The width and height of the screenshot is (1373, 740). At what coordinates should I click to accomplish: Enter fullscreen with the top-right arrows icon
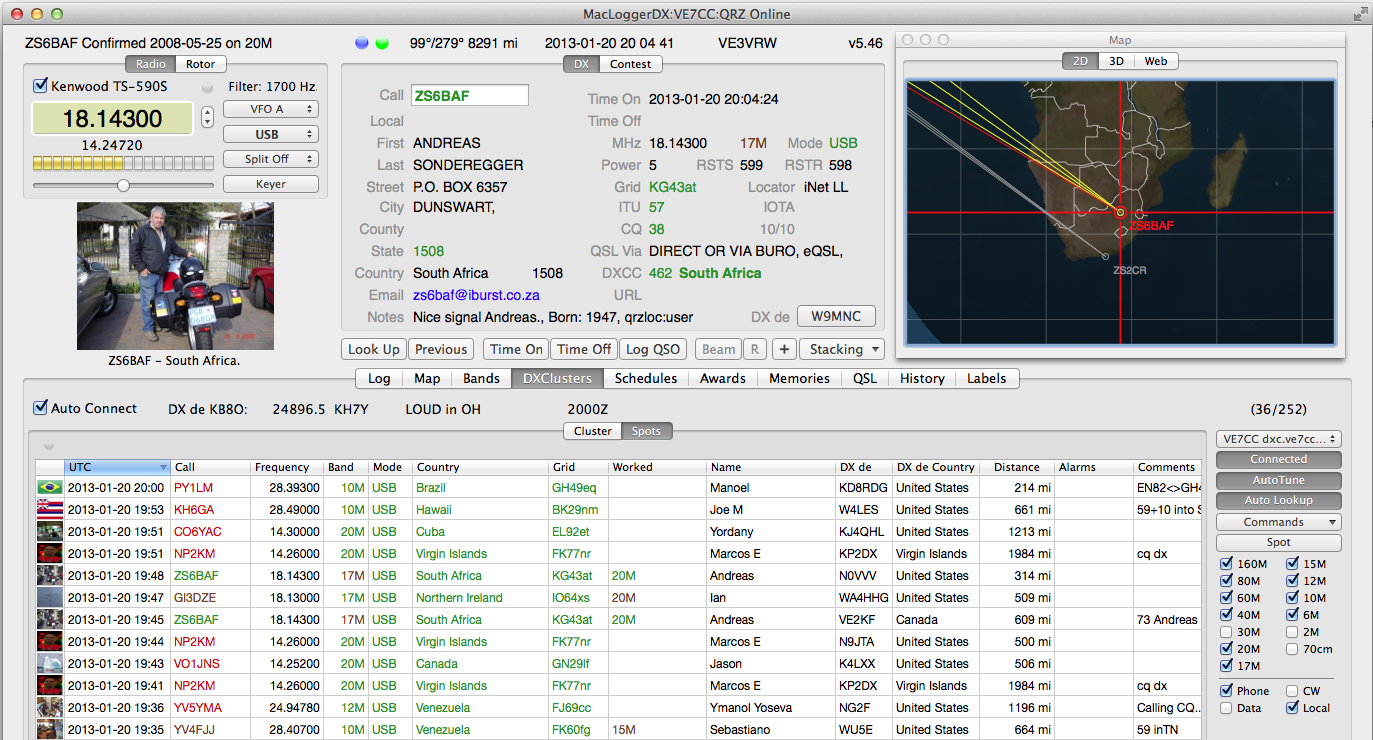[x=1359, y=14]
